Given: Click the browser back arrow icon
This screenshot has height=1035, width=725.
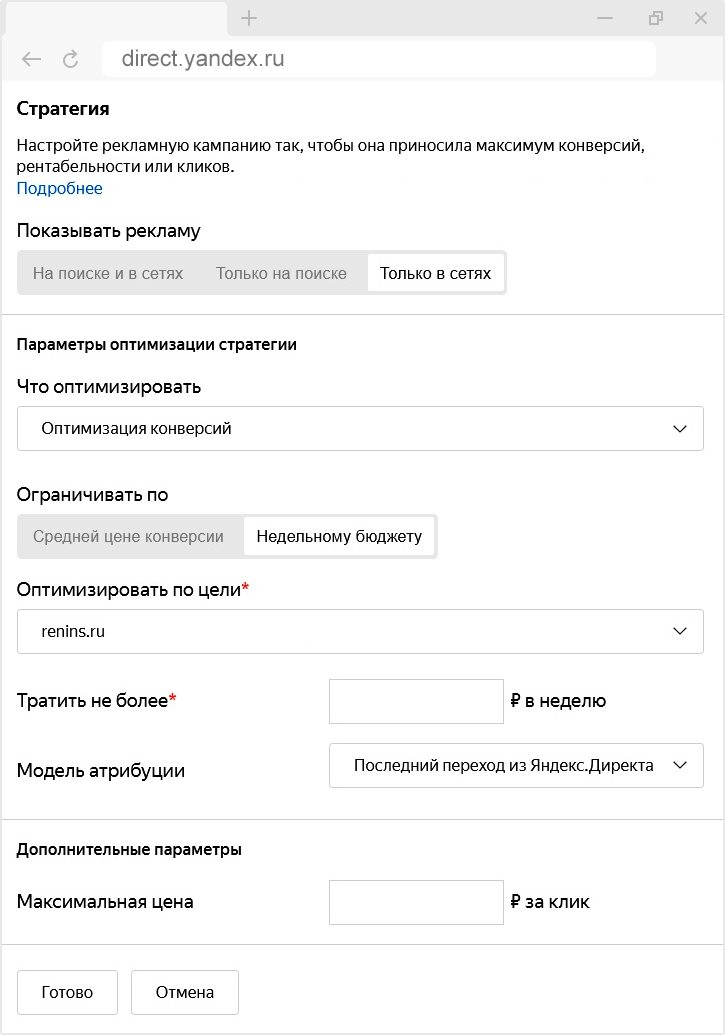Looking at the screenshot, I should (31, 59).
